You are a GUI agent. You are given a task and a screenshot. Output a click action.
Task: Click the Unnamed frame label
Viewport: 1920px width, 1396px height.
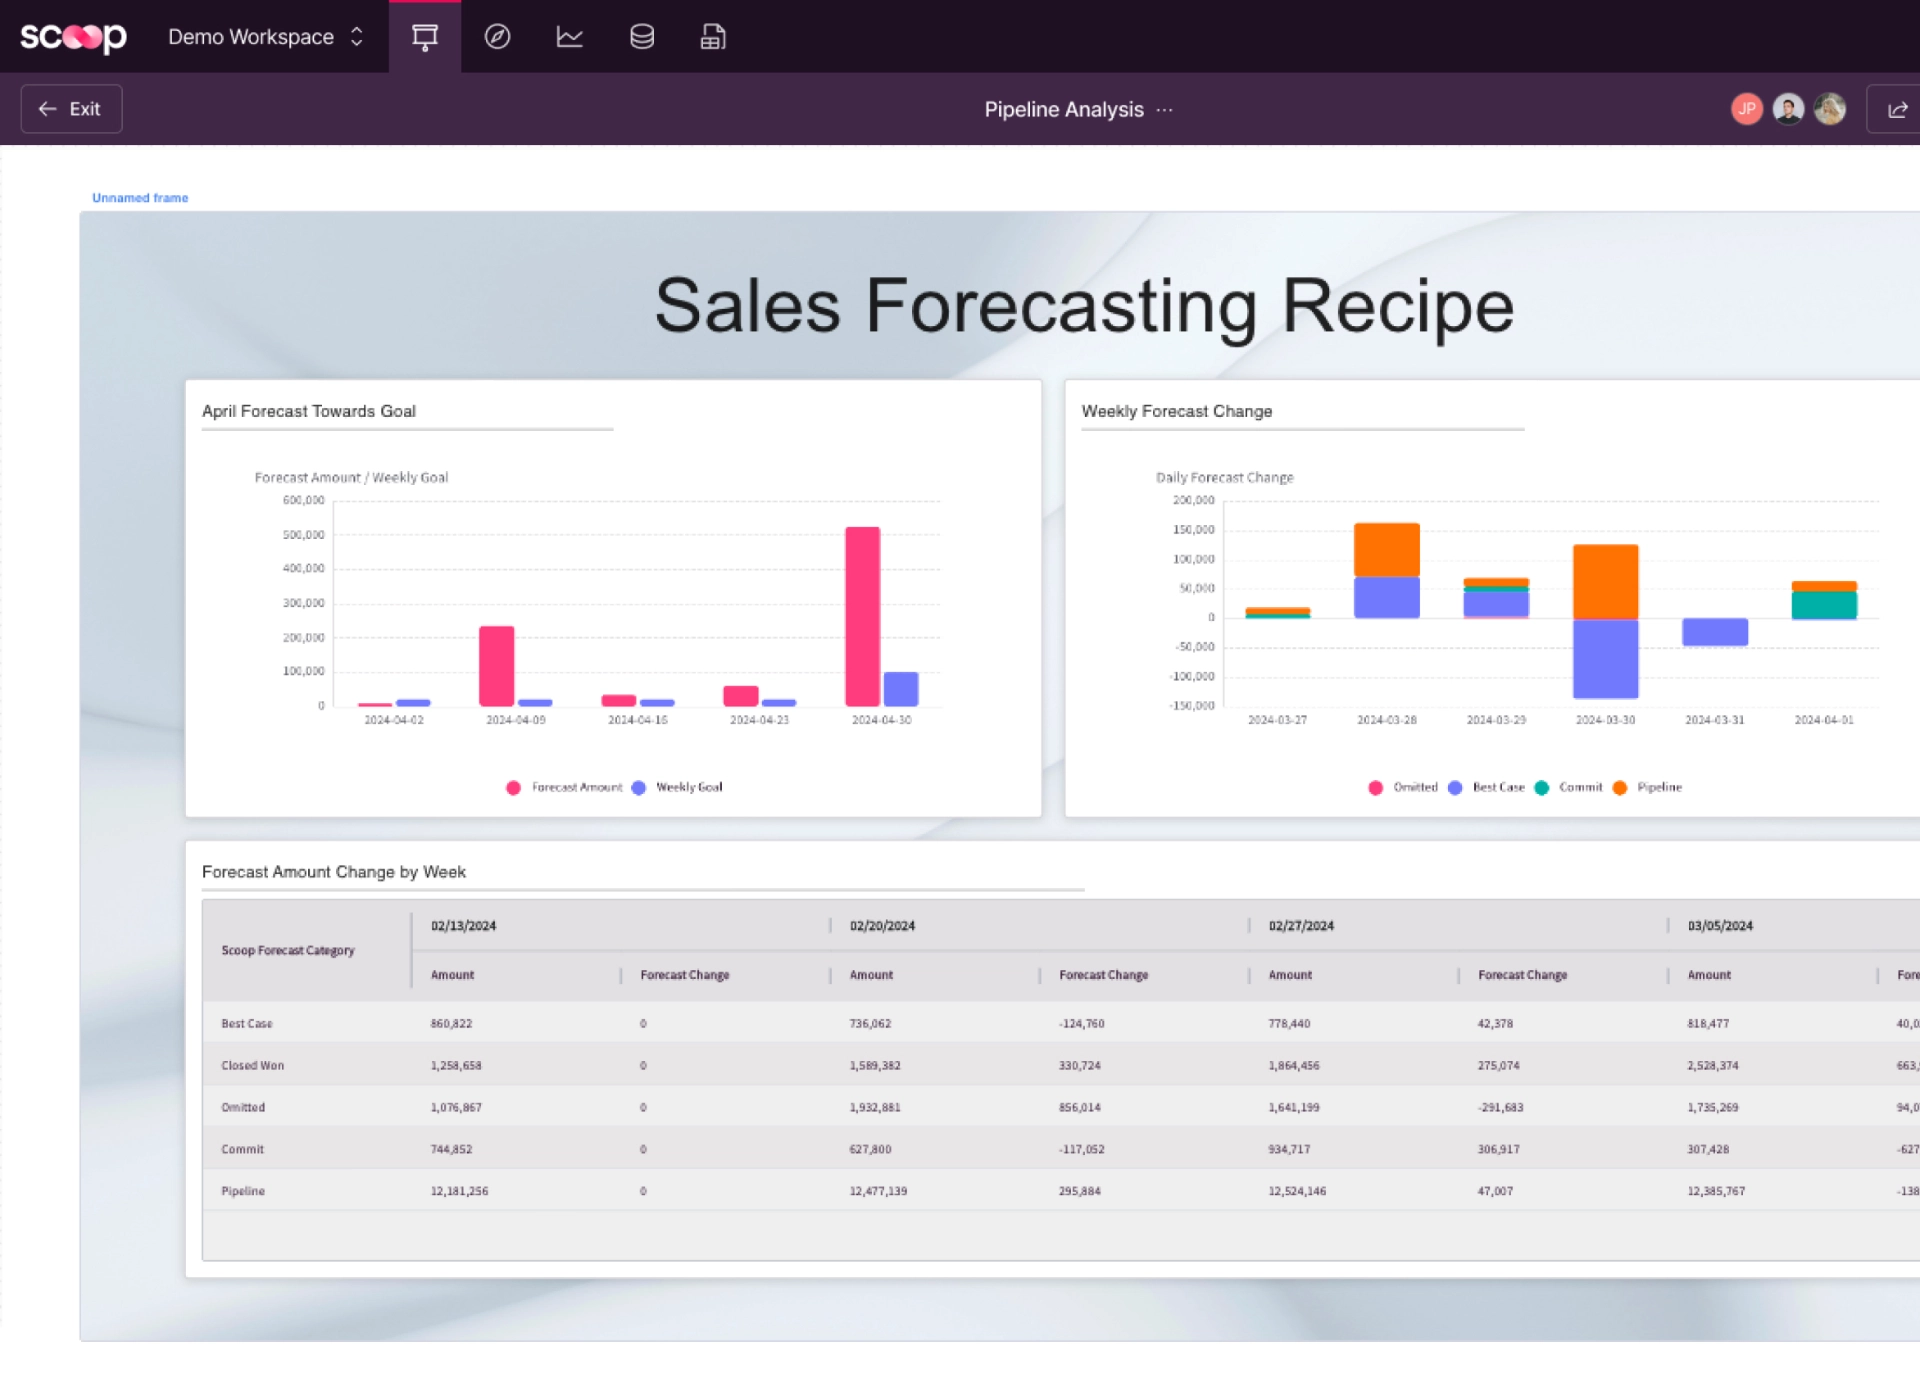[140, 197]
